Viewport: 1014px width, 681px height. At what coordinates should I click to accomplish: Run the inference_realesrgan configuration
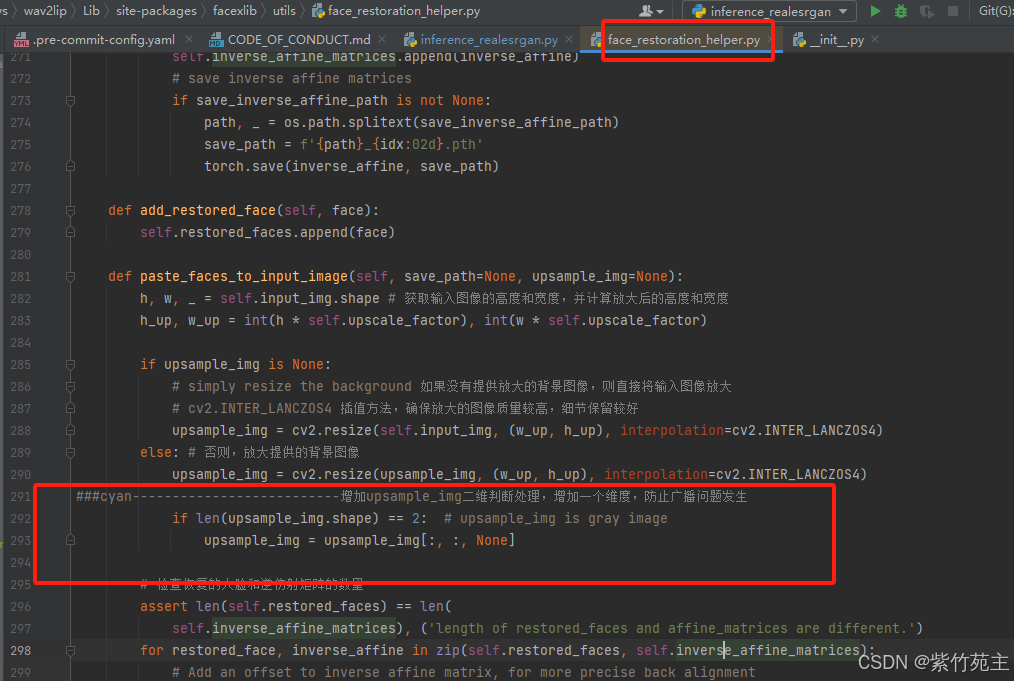[x=875, y=11]
